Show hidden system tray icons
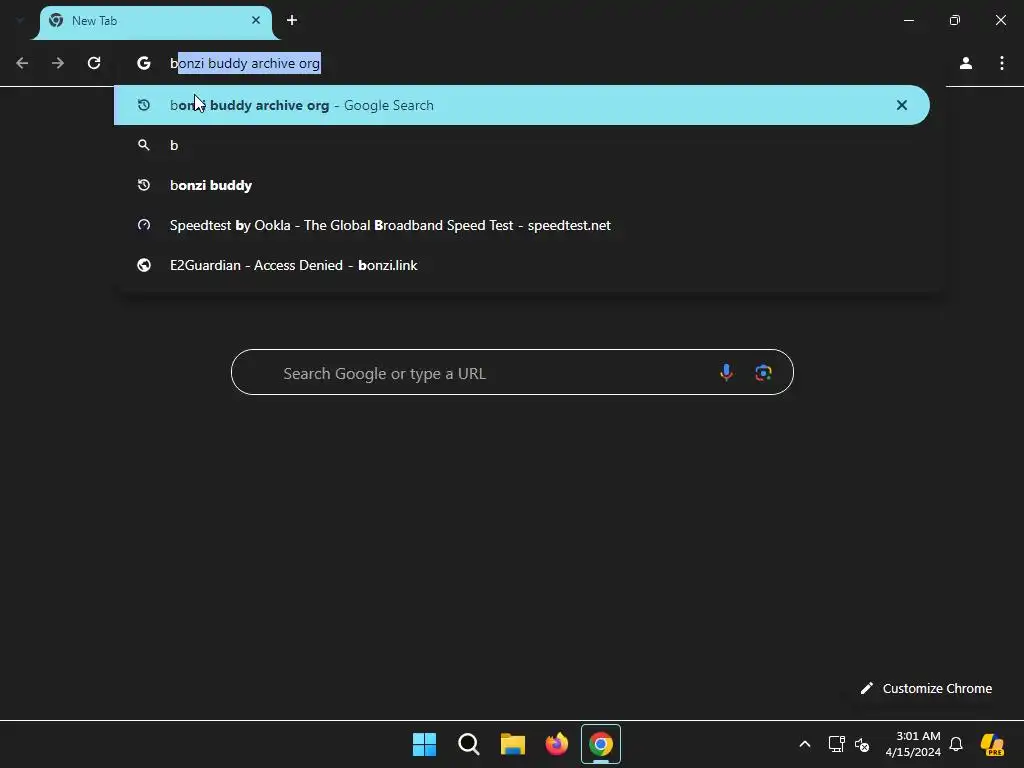1024x768 pixels. point(805,744)
